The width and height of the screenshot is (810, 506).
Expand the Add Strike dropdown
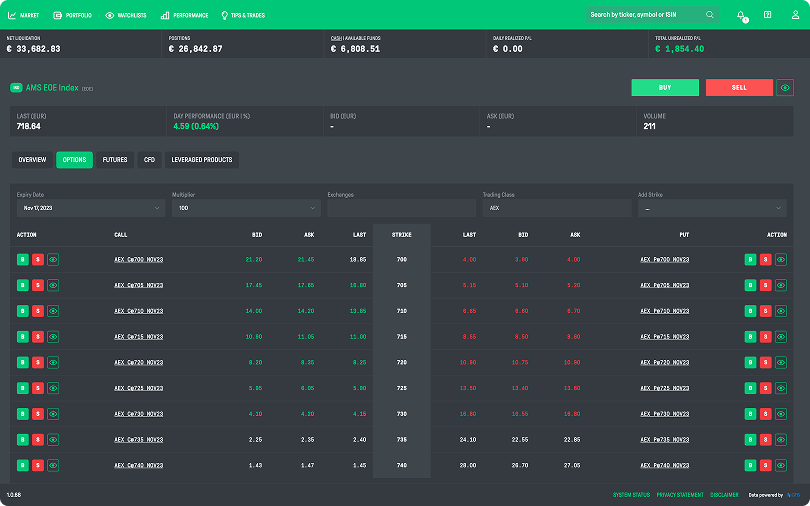[x=712, y=208]
